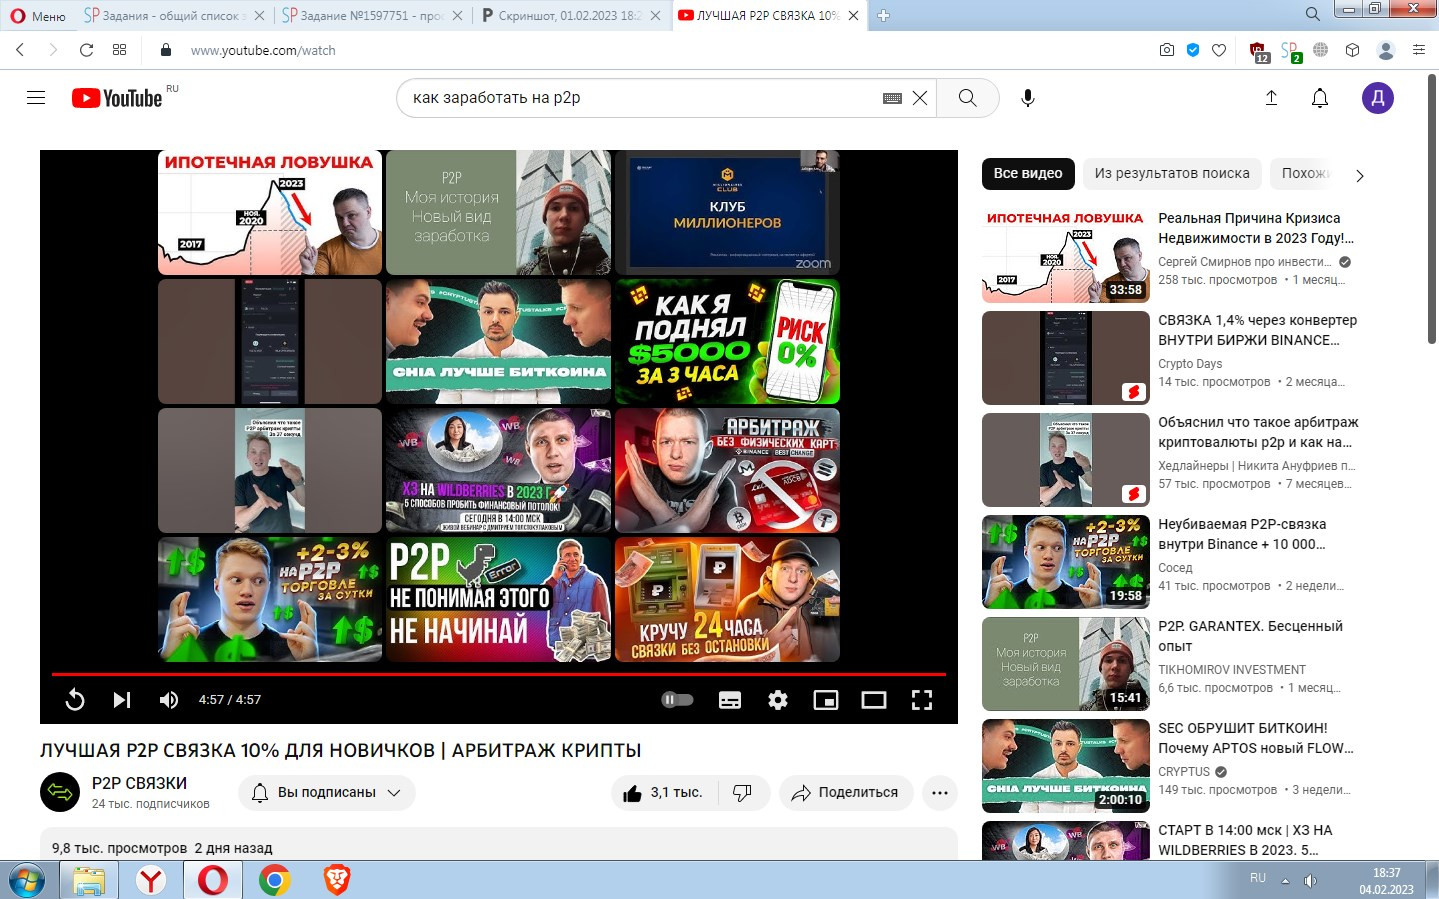1439x899 pixels.
Task: Replay the finished video
Action: [x=75, y=700]
